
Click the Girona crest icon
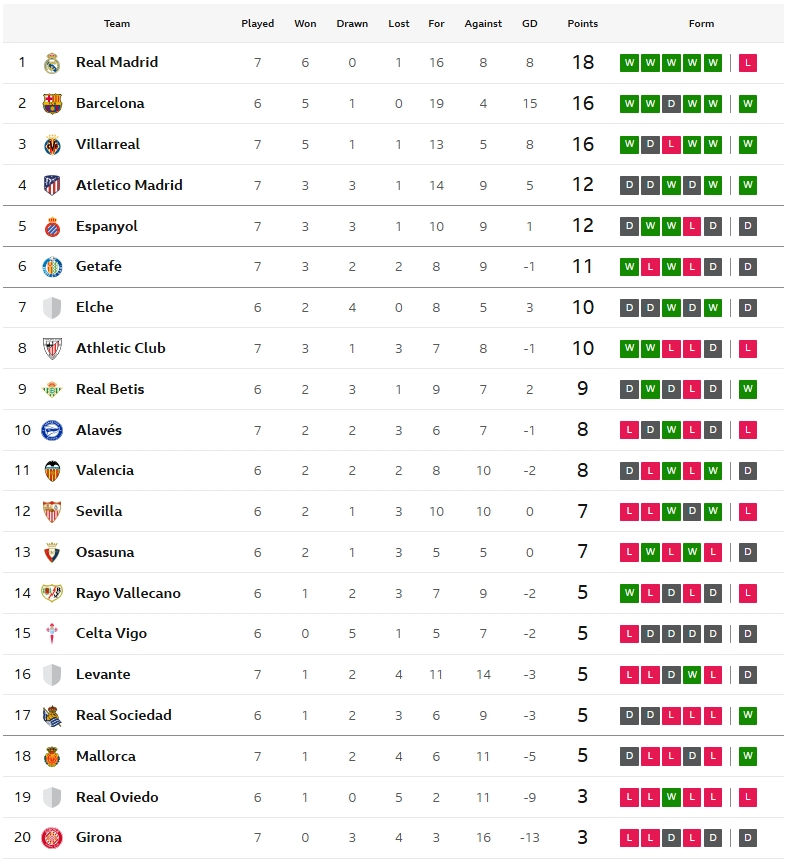click(52, 838)
